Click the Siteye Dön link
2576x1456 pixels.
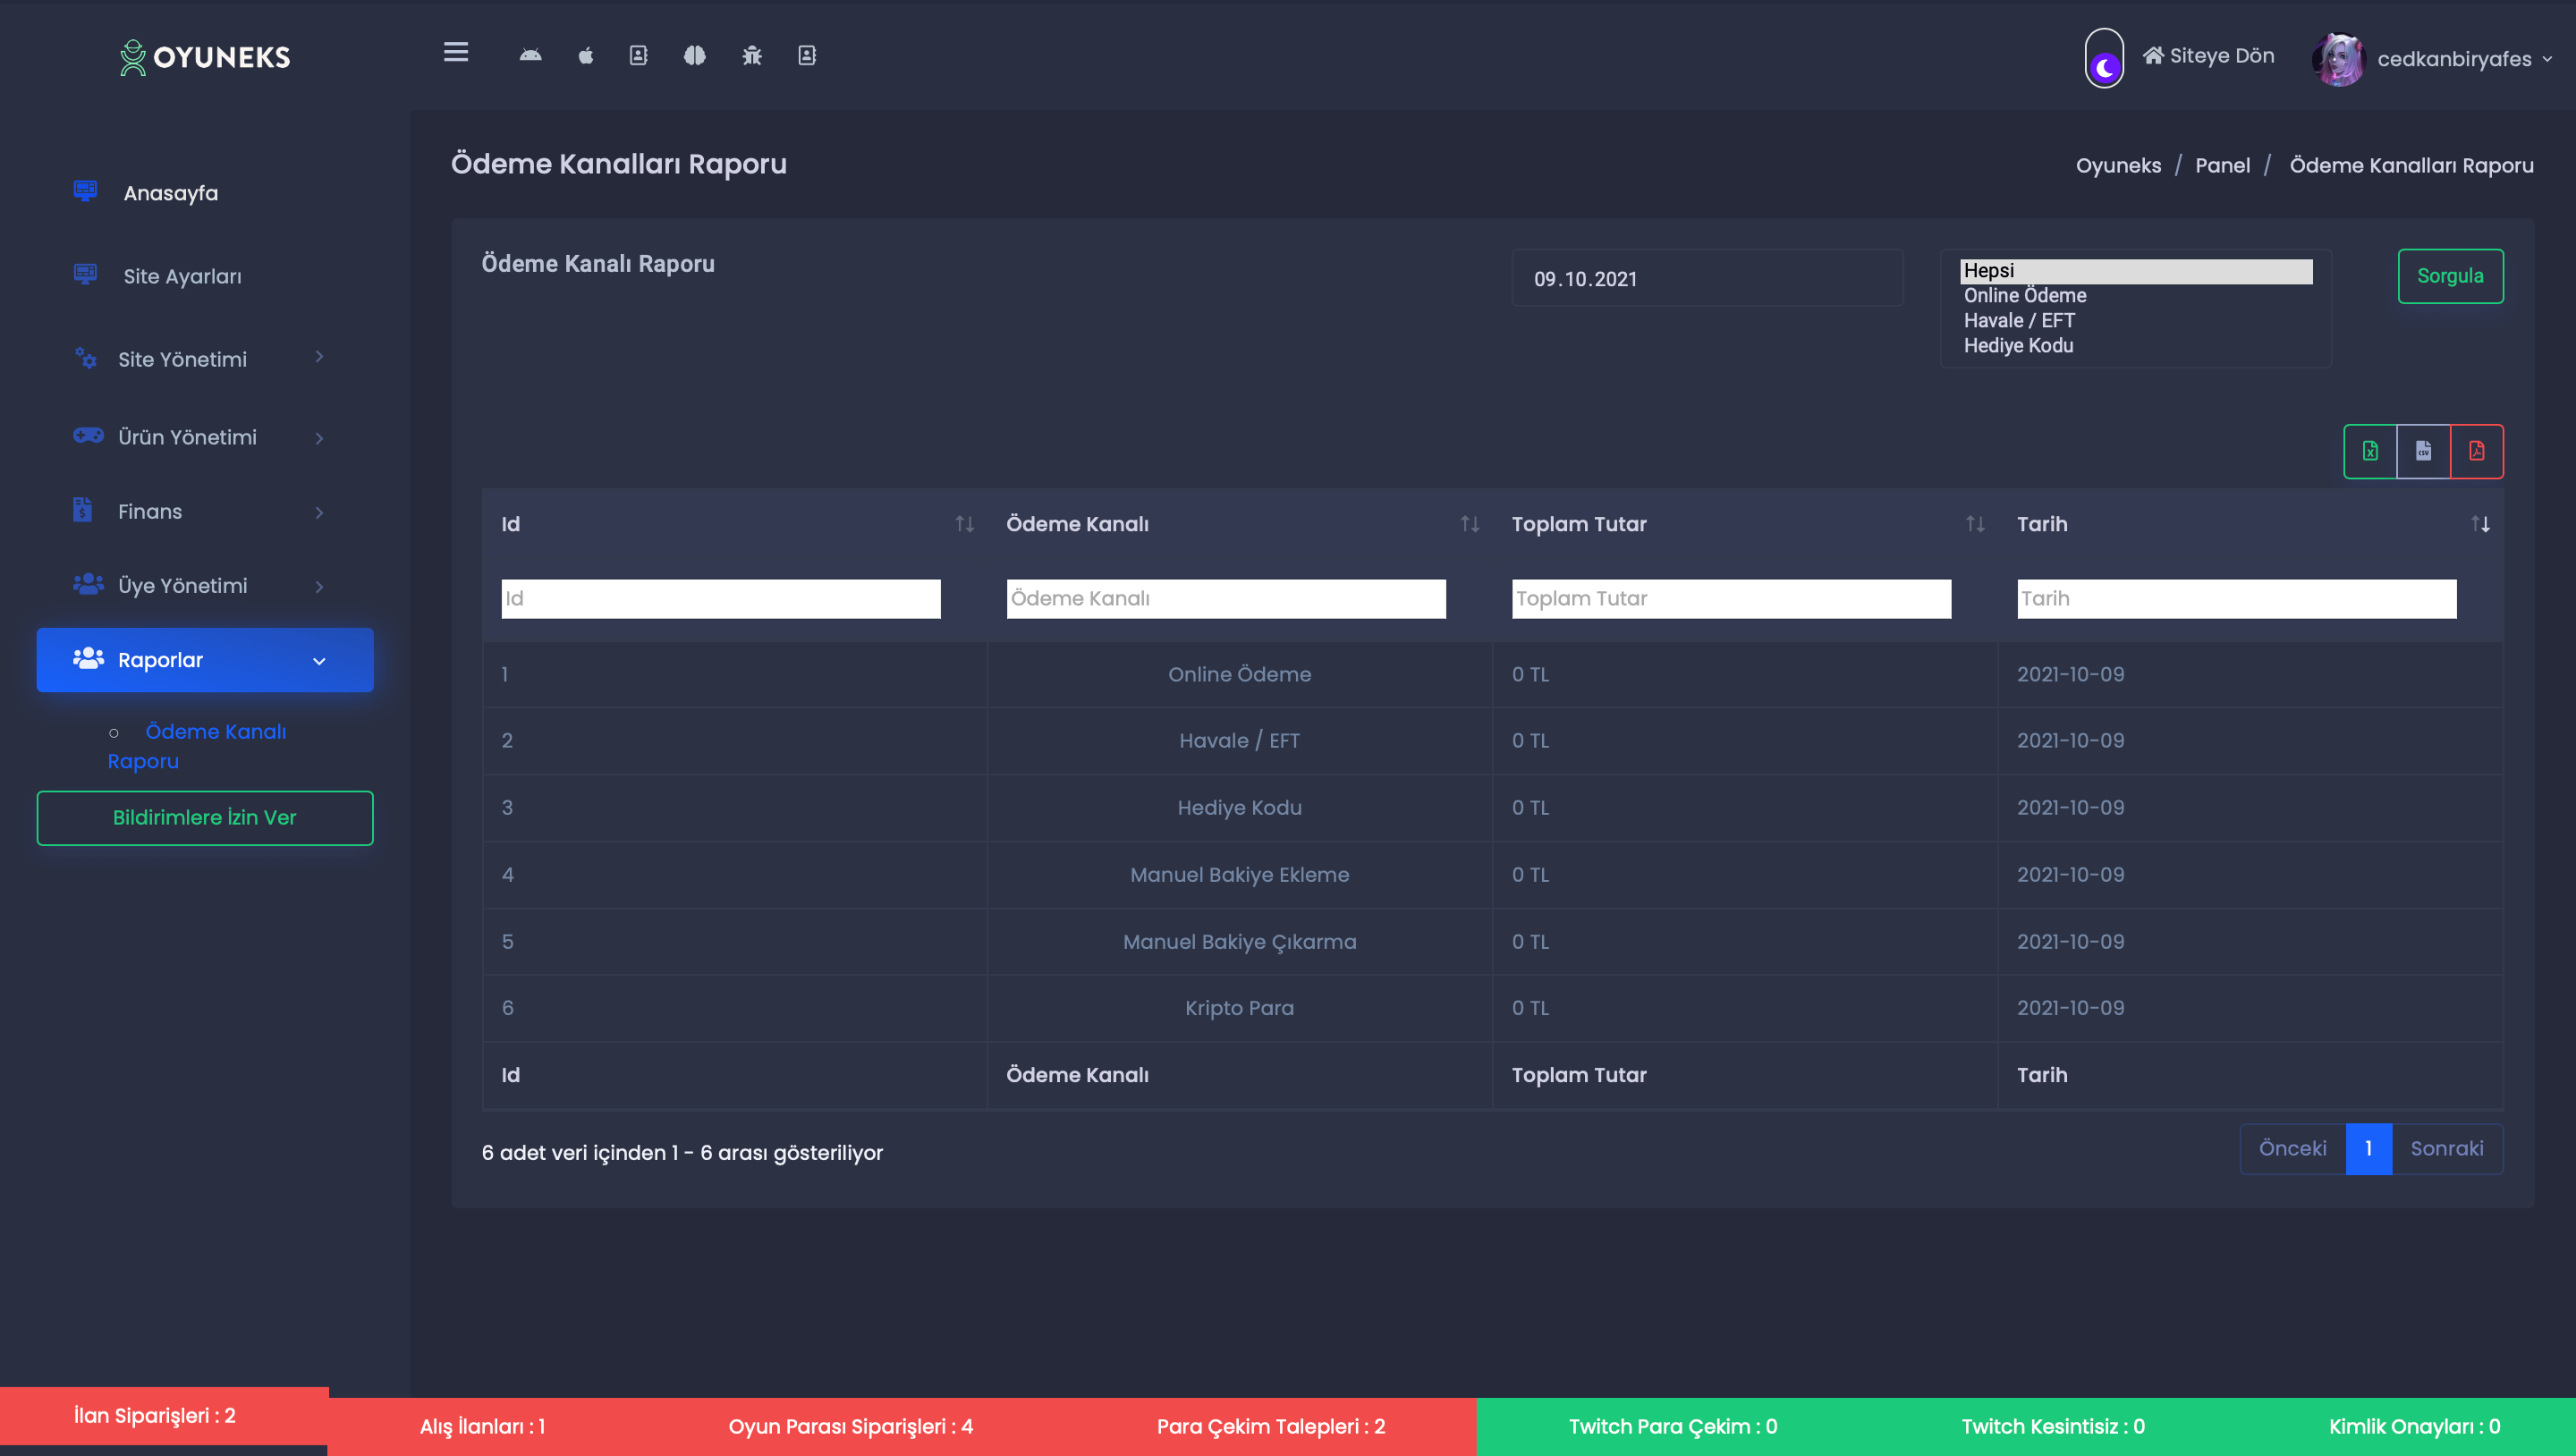2209,56
